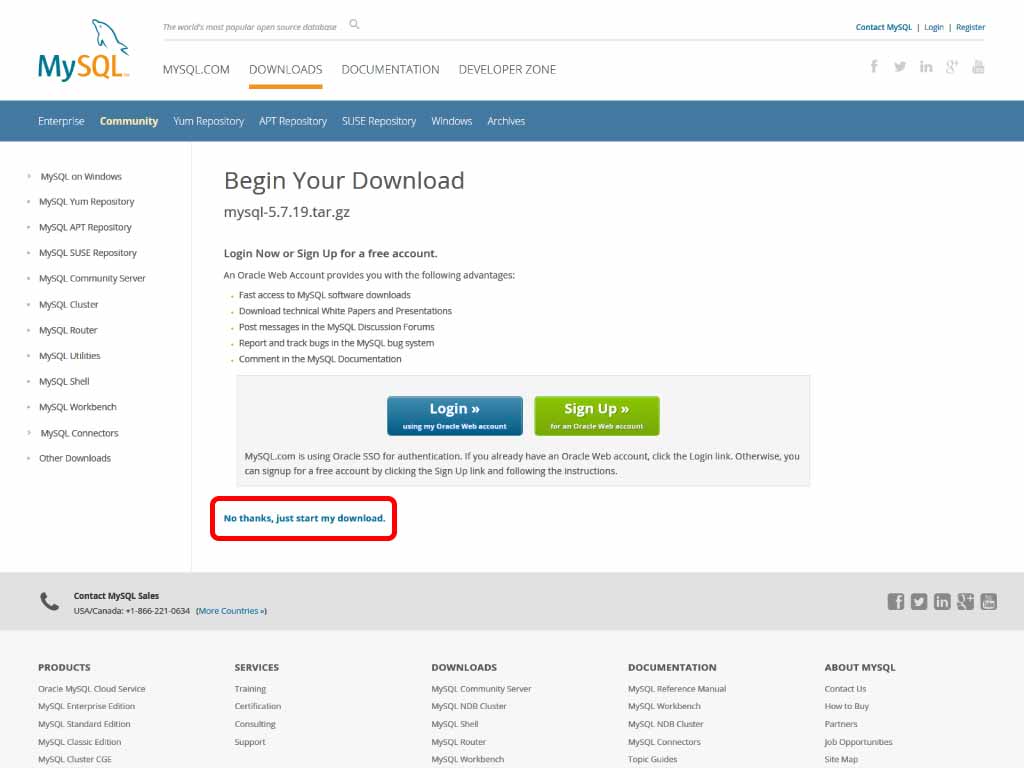Screen dimensions: 1024x768
Task: Select Community submenu item
Action: [129, 121]
